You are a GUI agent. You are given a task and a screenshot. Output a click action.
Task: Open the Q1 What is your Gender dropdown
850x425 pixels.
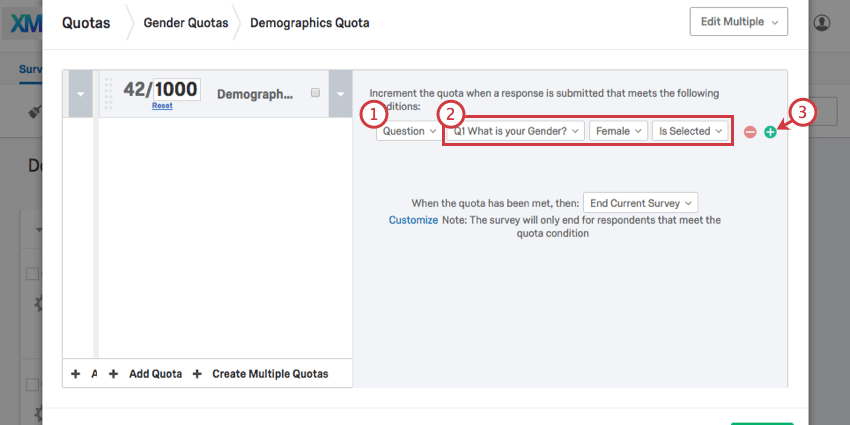click(x=516, y=131)
